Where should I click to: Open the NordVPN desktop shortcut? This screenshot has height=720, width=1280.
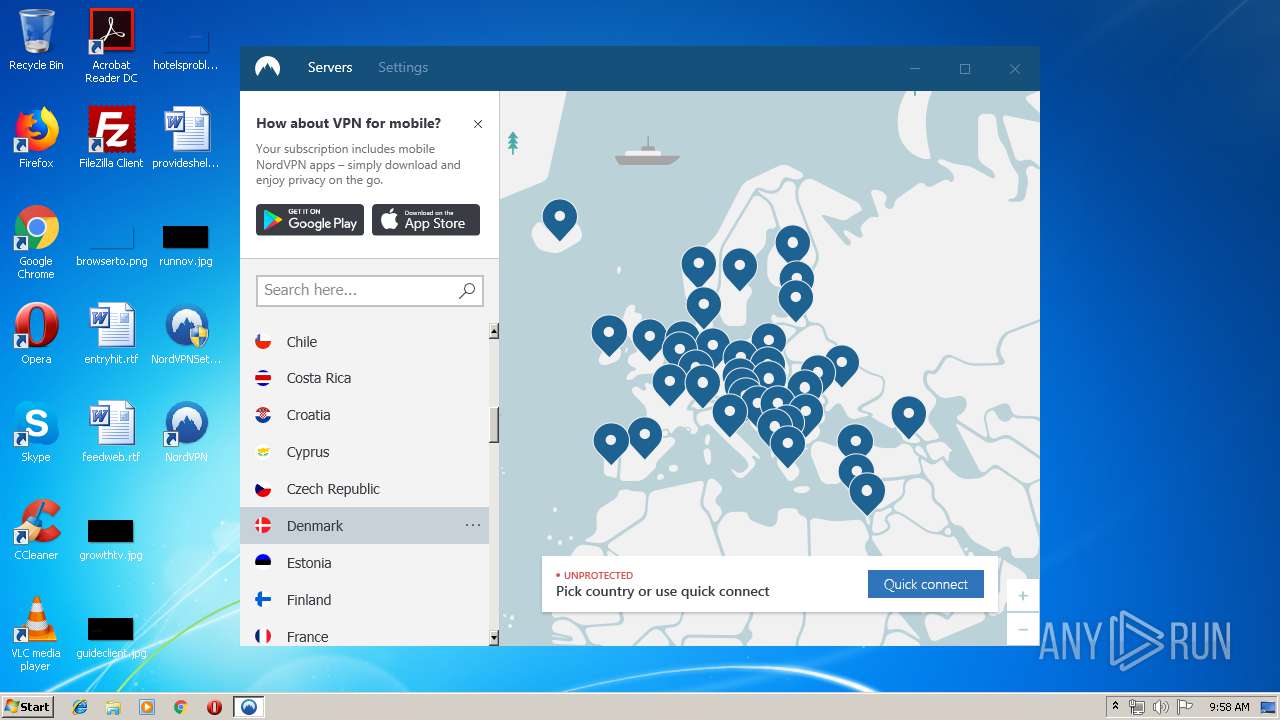[186, 432]
